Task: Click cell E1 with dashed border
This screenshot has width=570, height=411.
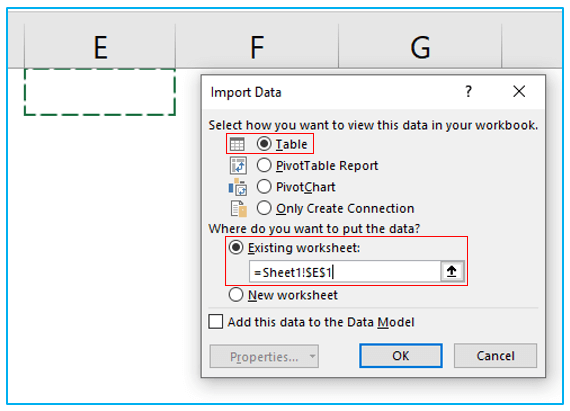Action: point(100,92)
